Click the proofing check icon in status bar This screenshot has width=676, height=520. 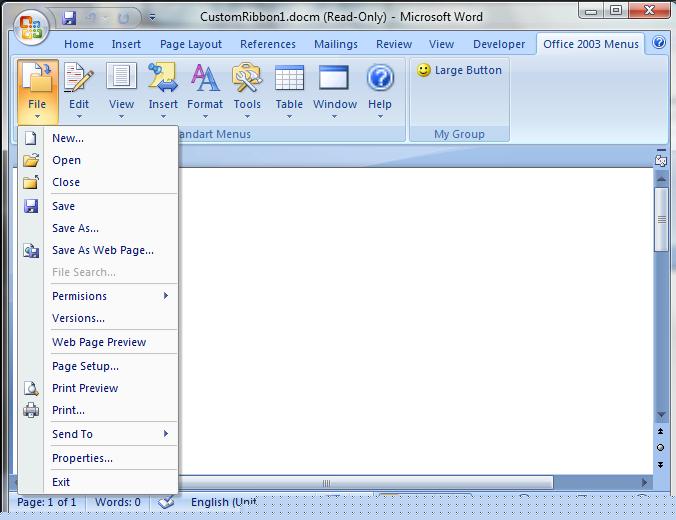pyautogui.click(x=166, y=502)
